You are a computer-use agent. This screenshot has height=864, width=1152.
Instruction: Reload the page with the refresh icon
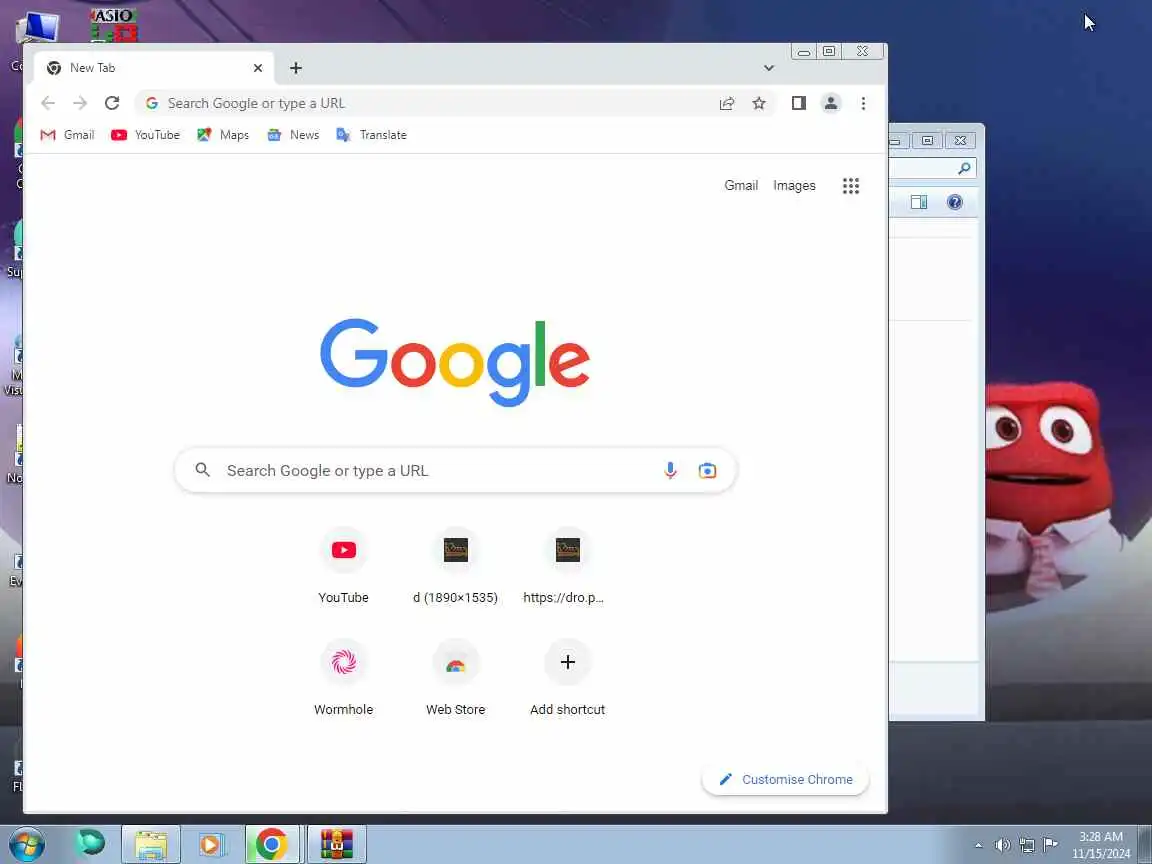point(112,104)
